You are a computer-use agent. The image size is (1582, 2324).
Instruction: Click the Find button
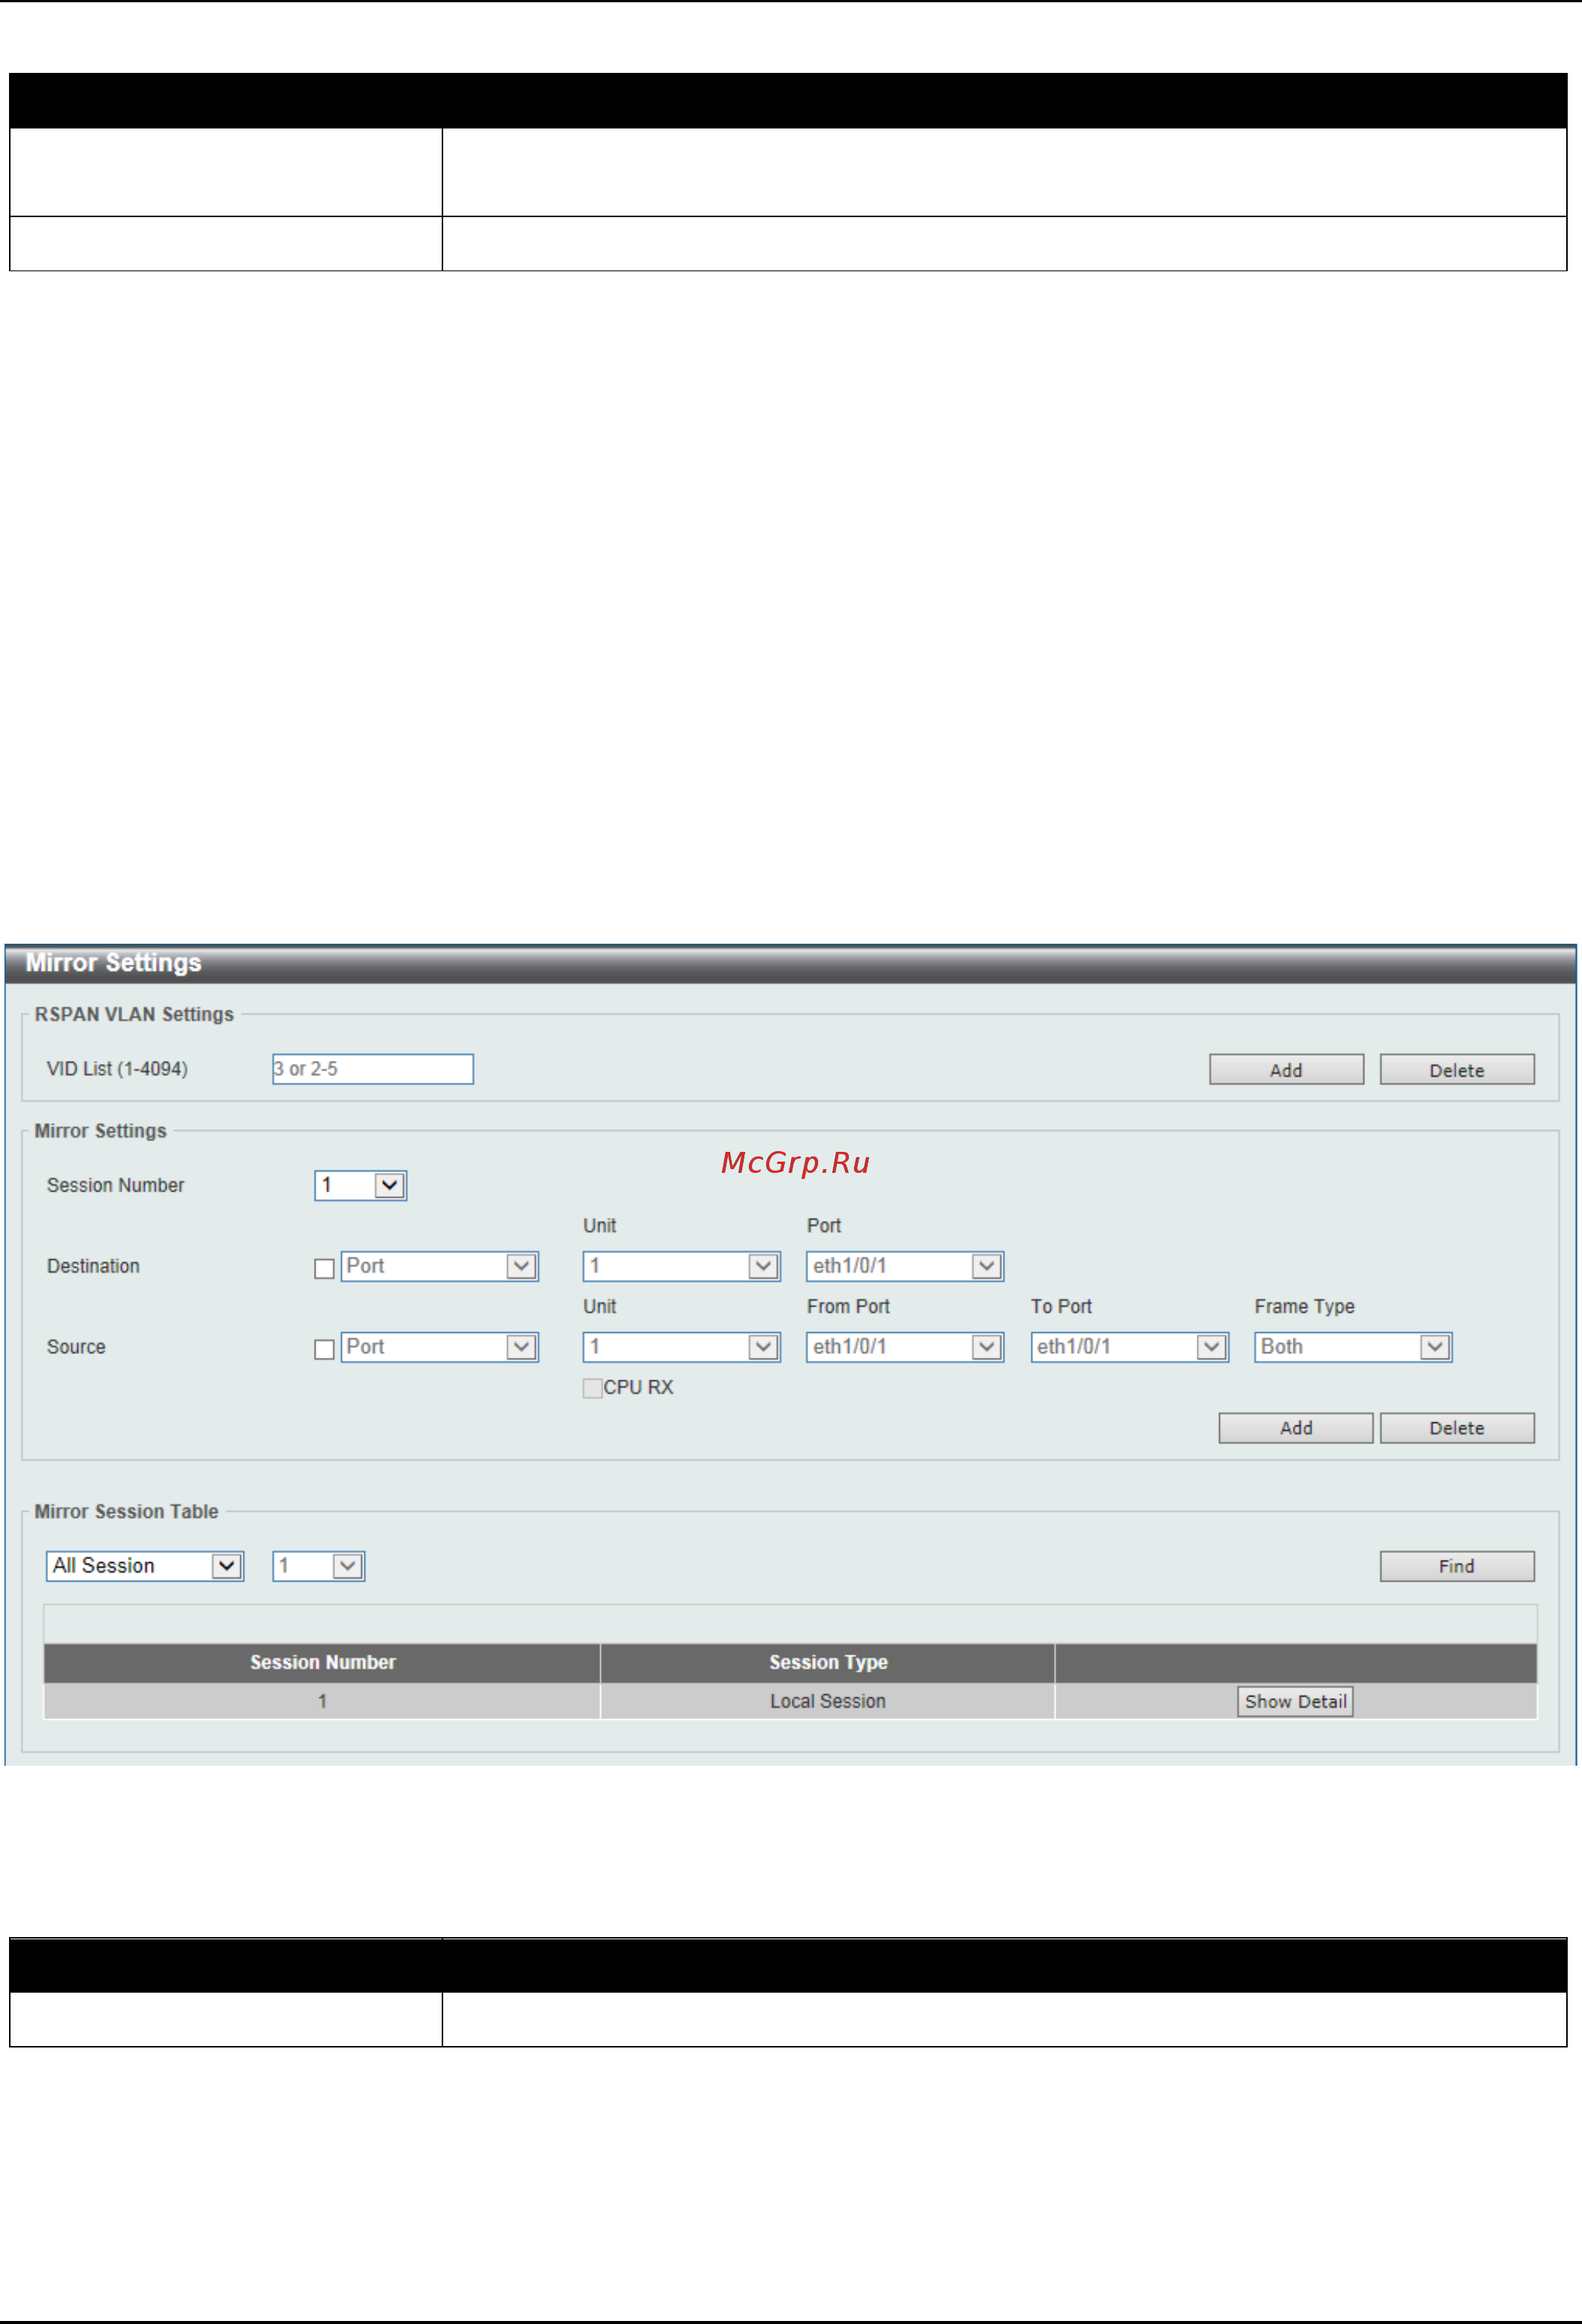click(1456, 1566)
